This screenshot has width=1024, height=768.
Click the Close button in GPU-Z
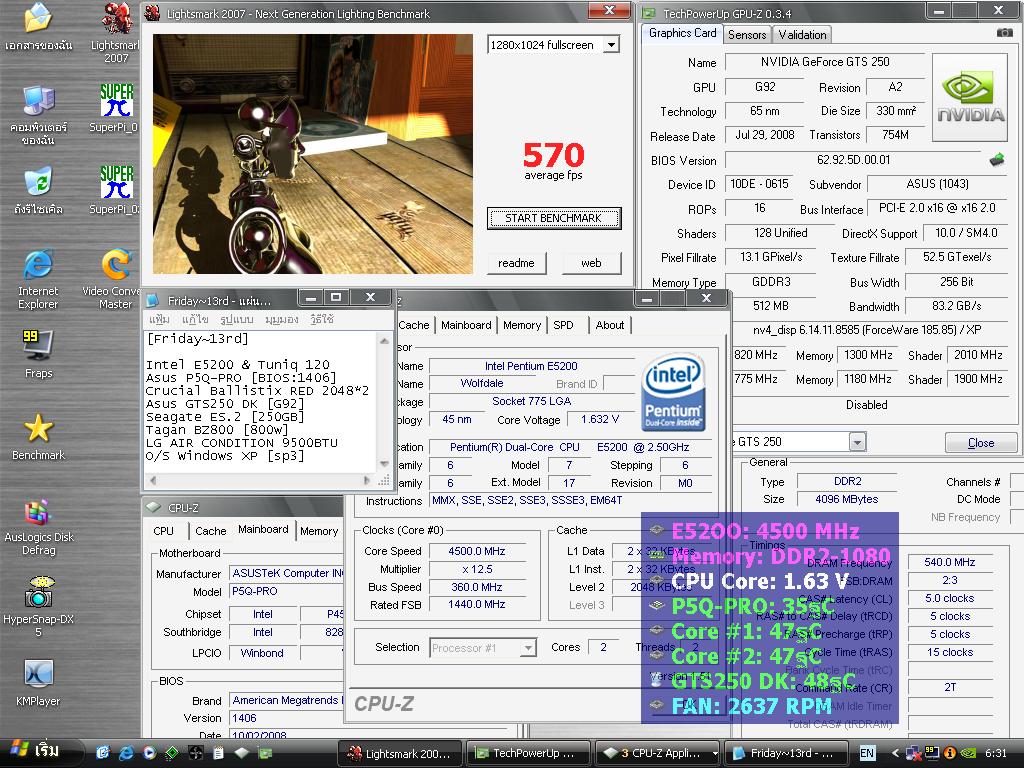tap(980, 443)
